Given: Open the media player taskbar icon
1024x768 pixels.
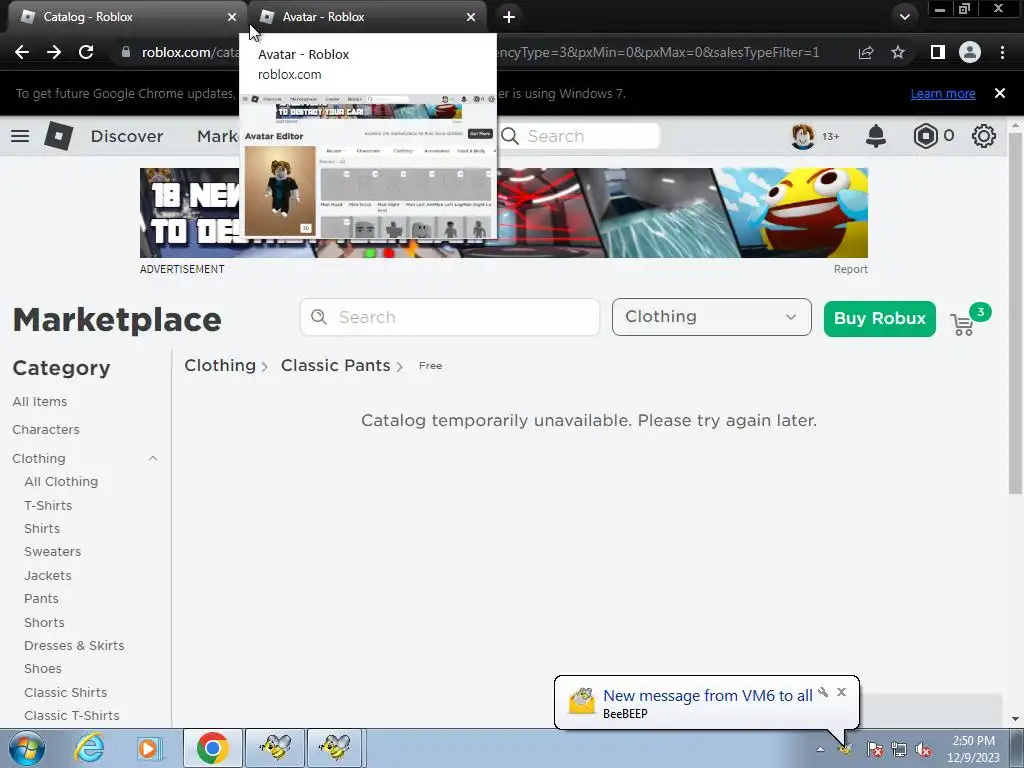Looking at the screenshot, I should (148, 748).
